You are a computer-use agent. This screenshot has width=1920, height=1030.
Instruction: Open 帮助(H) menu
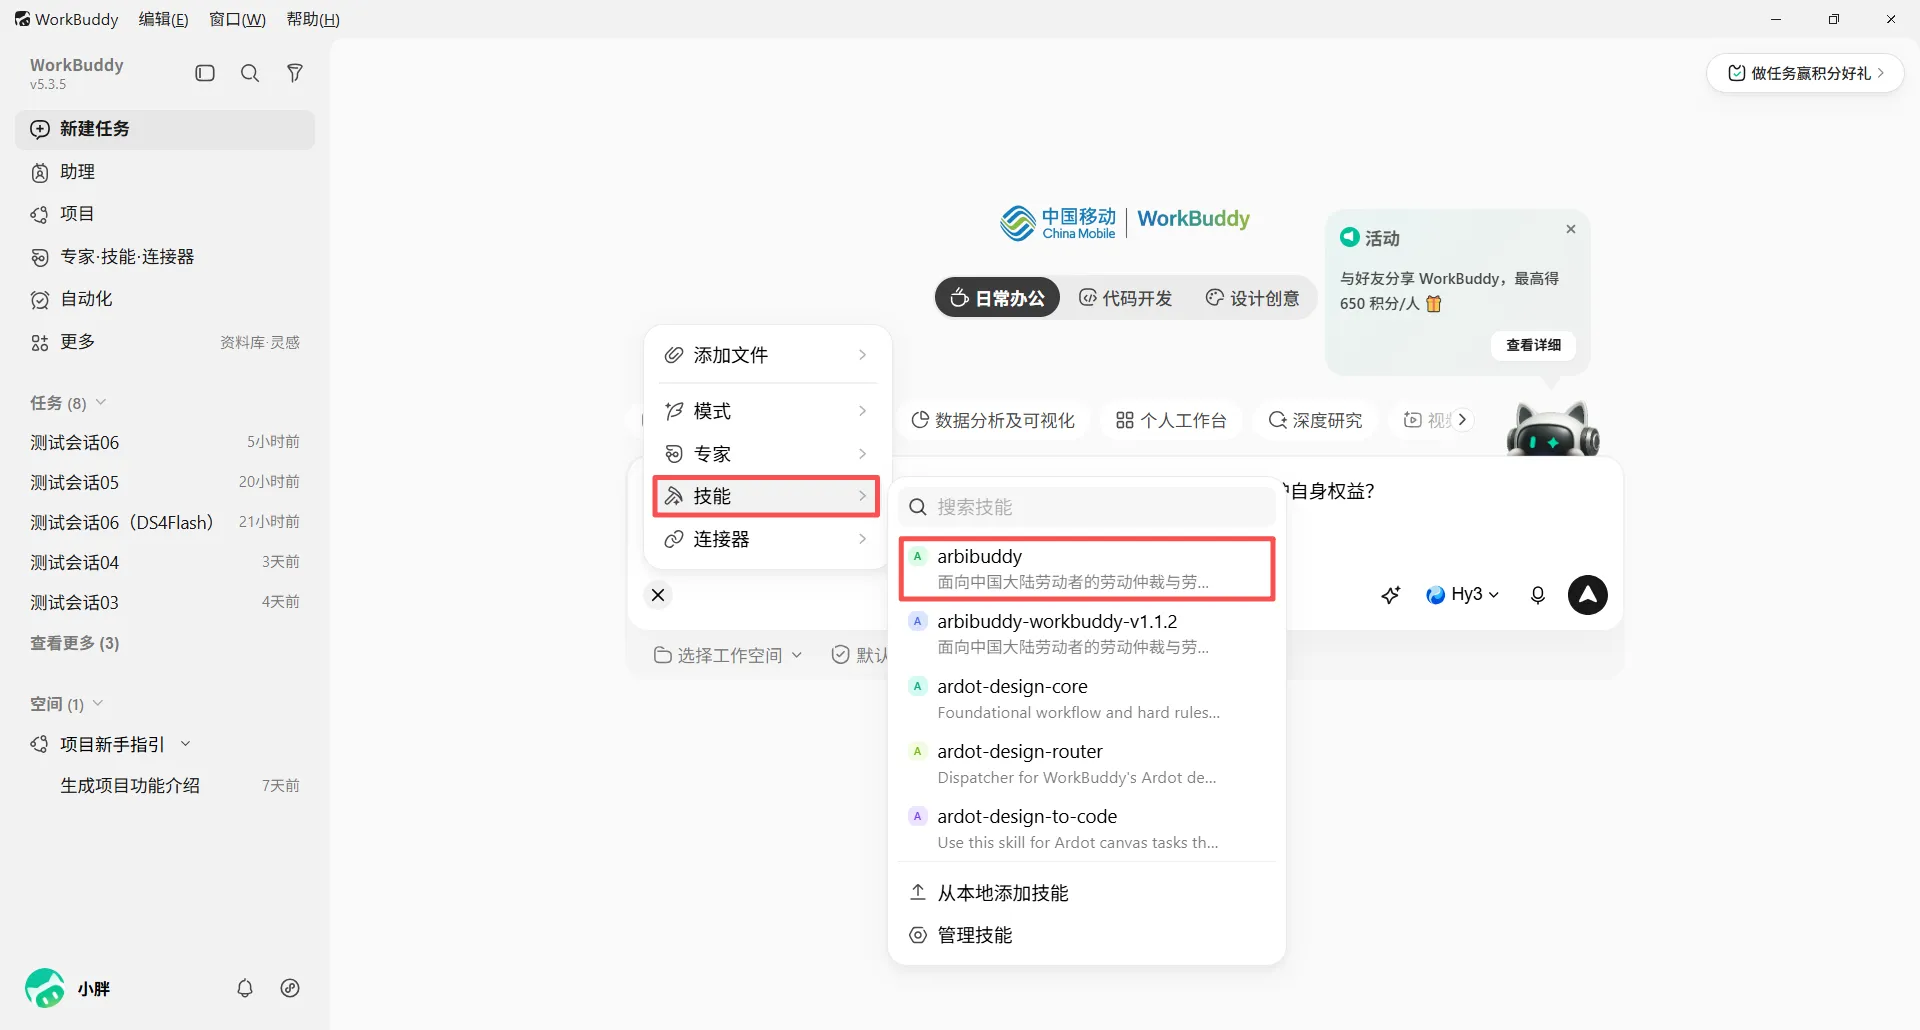click(x=313, y=19)
